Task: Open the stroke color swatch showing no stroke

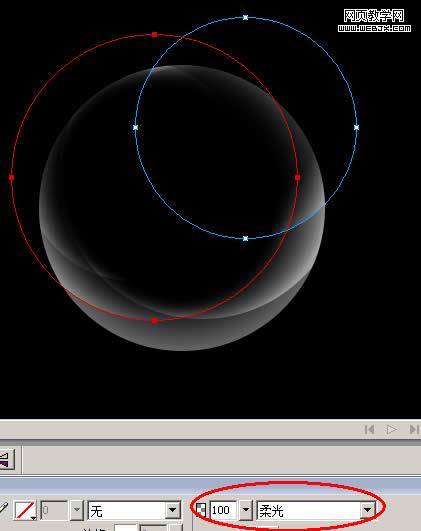Action: pyautogui.click(x=25, y=510)
